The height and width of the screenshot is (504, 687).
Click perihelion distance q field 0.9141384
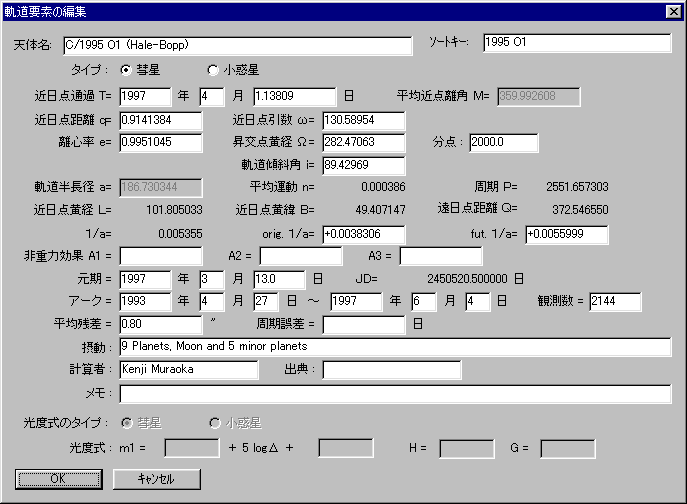coord(161,121)
